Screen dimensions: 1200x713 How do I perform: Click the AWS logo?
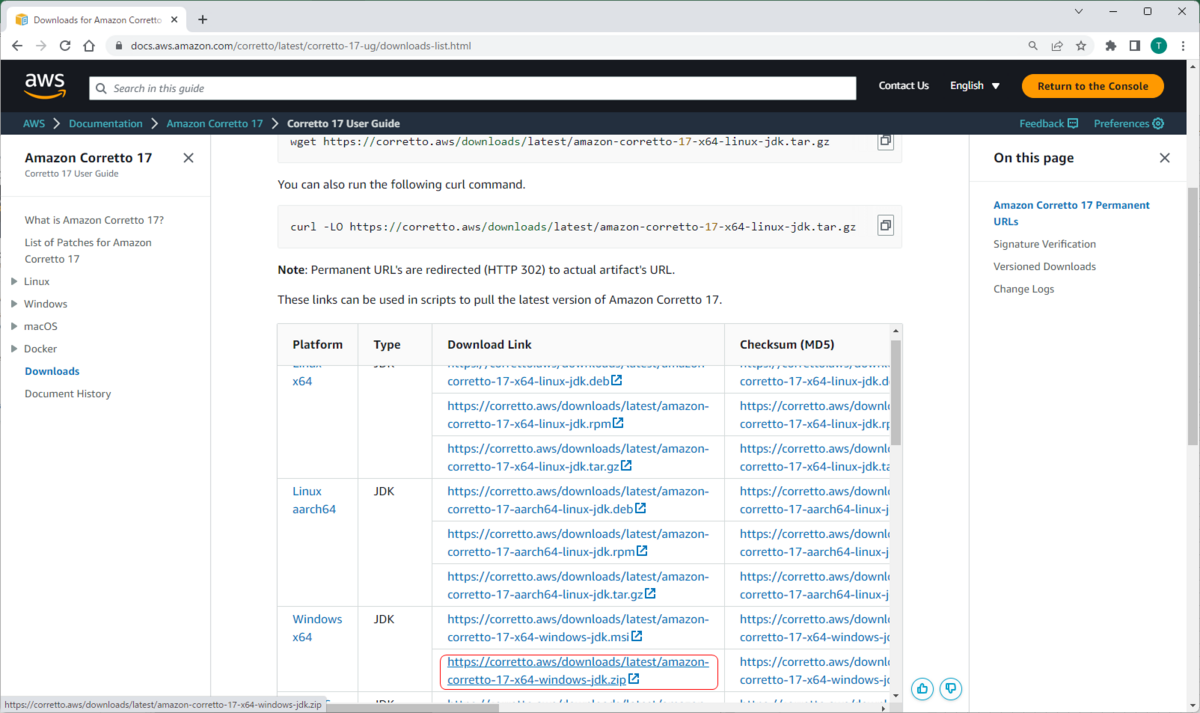pyautogui.click(x=45, y=86)
